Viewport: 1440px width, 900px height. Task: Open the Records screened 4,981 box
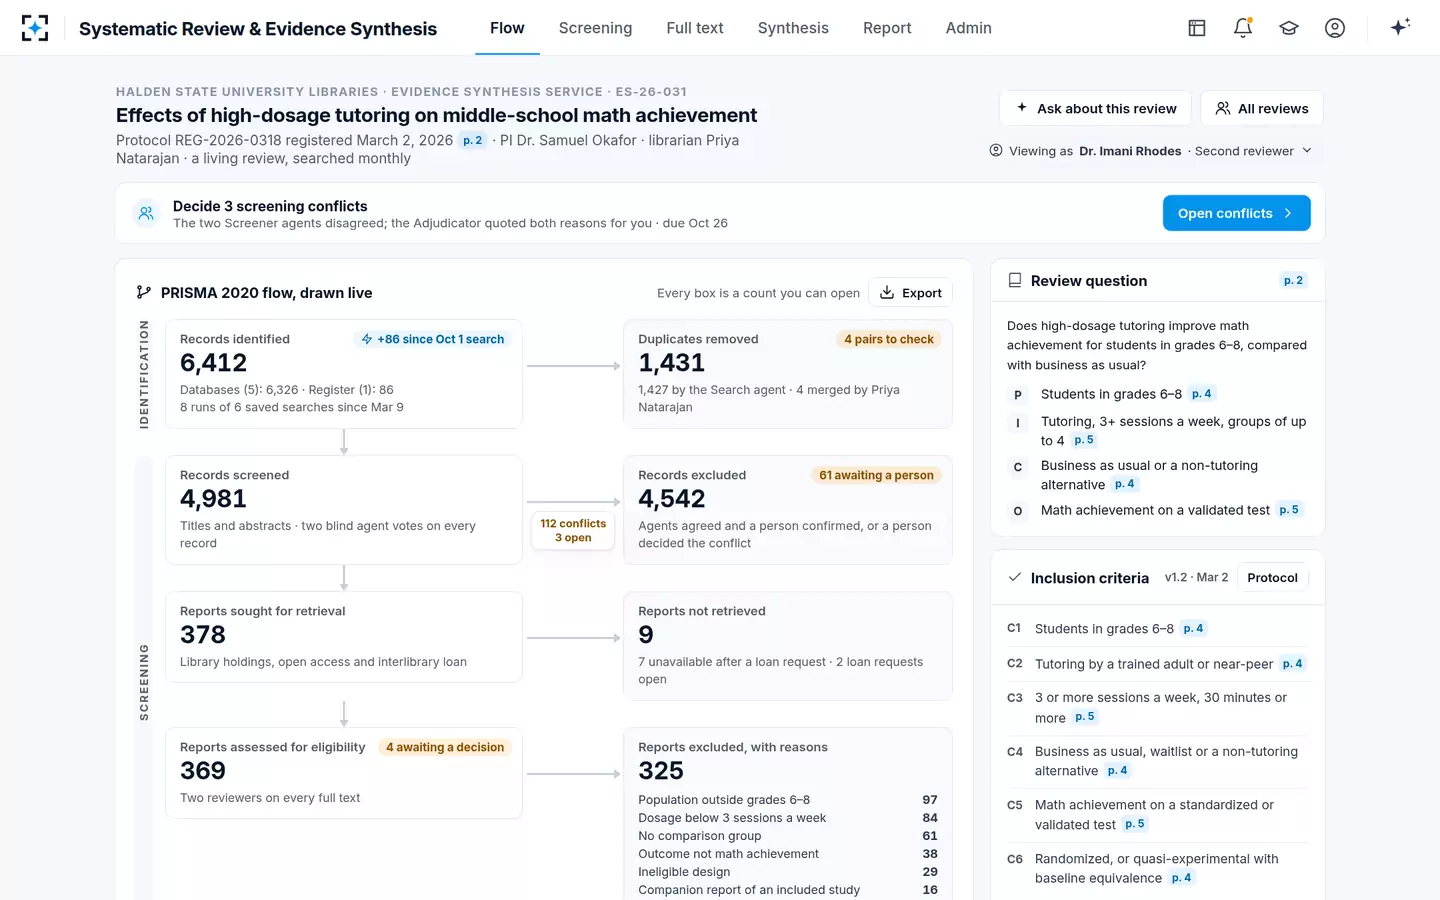344,510
